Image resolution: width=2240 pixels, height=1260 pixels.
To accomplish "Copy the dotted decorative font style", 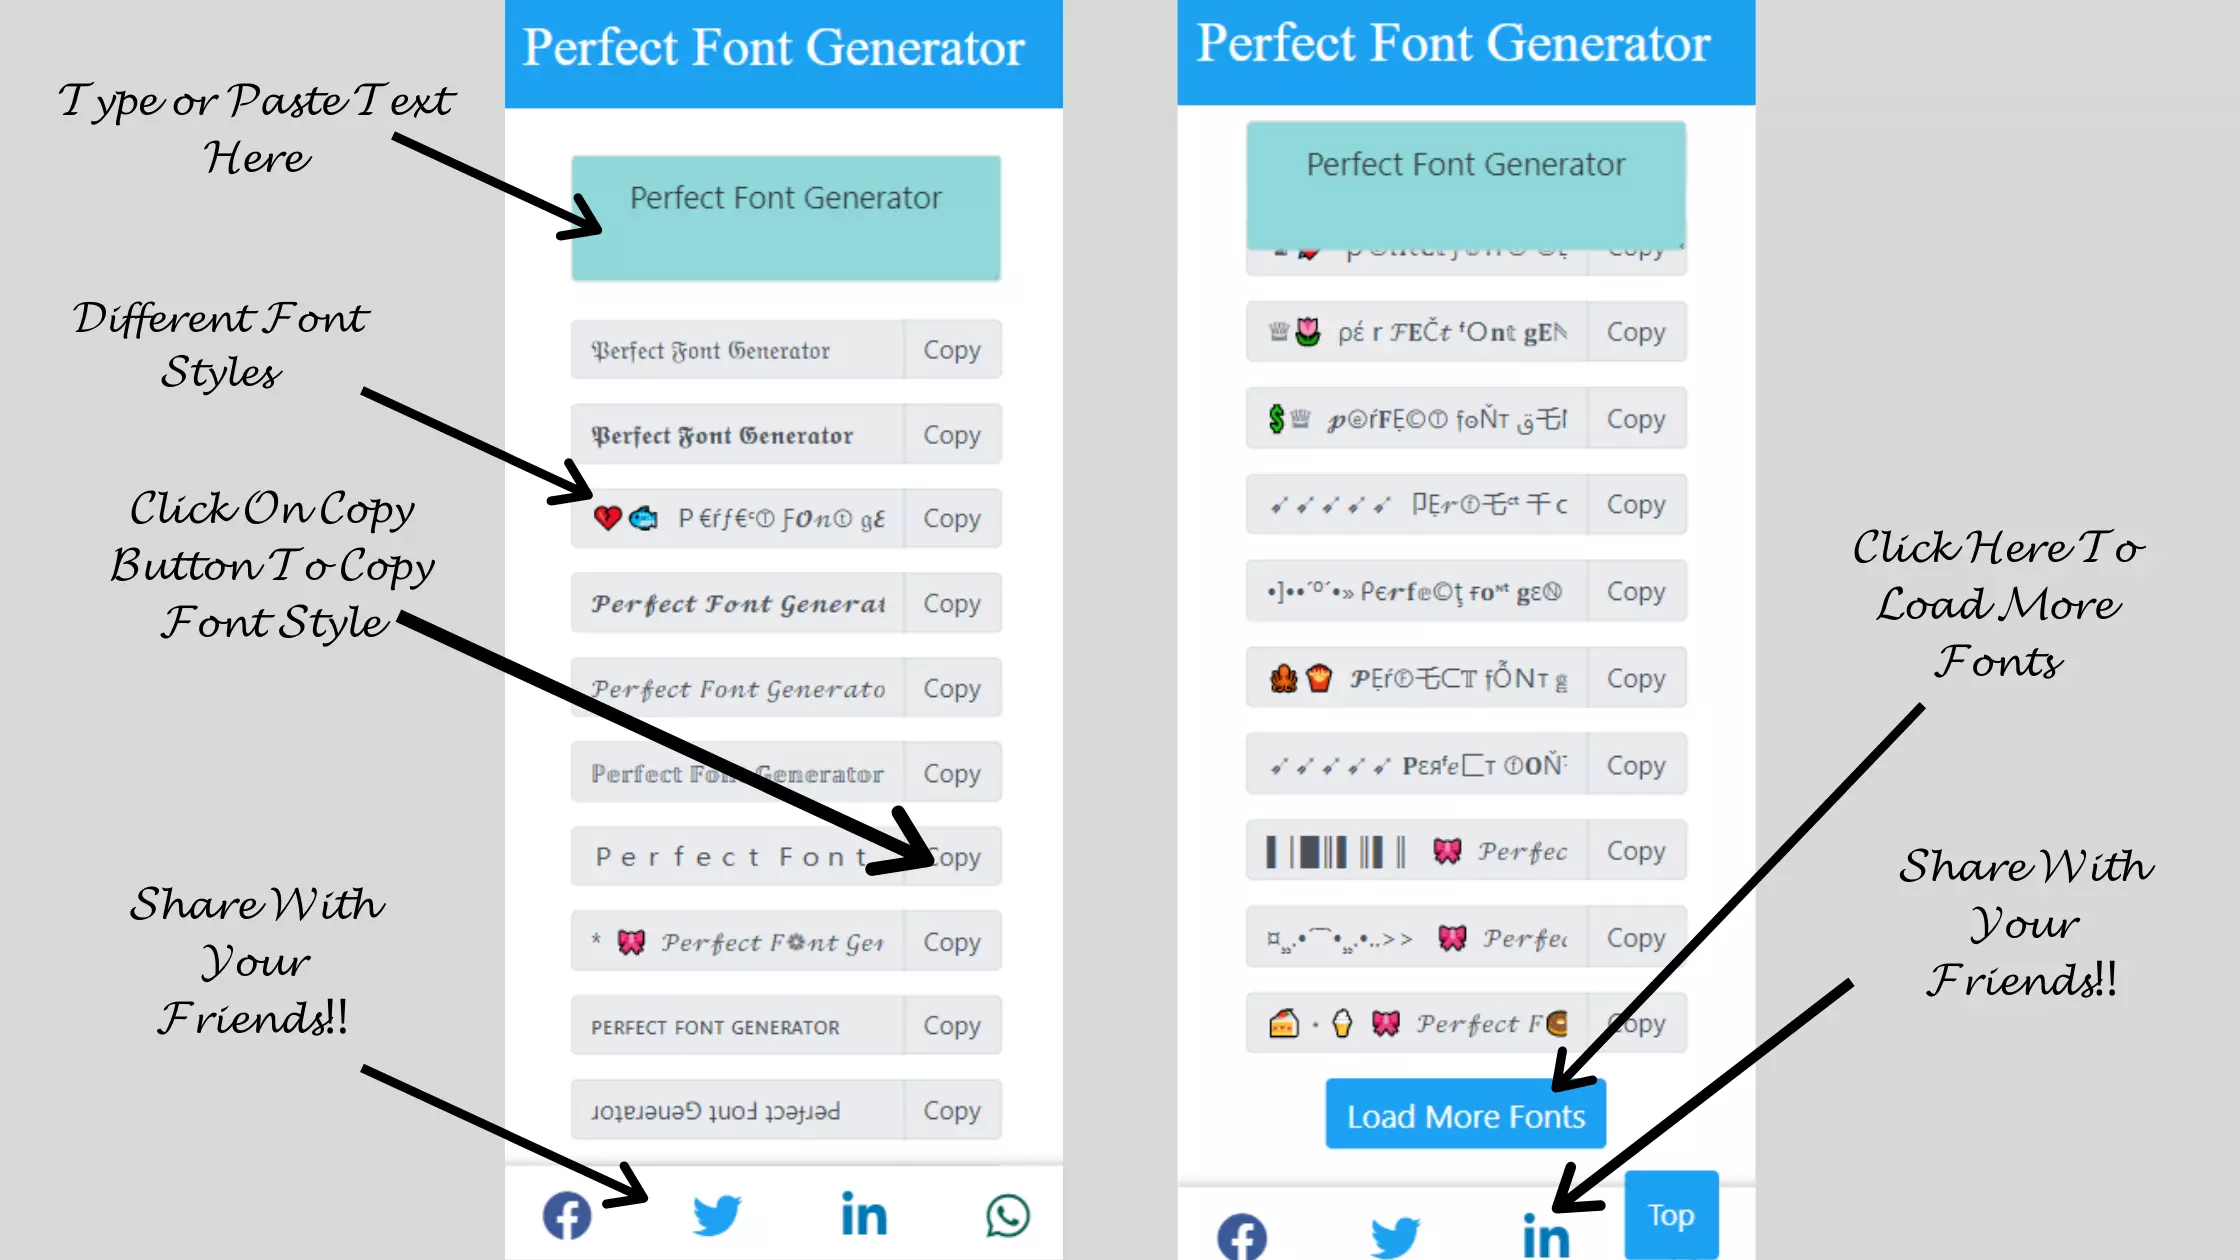I will 1635,591.
